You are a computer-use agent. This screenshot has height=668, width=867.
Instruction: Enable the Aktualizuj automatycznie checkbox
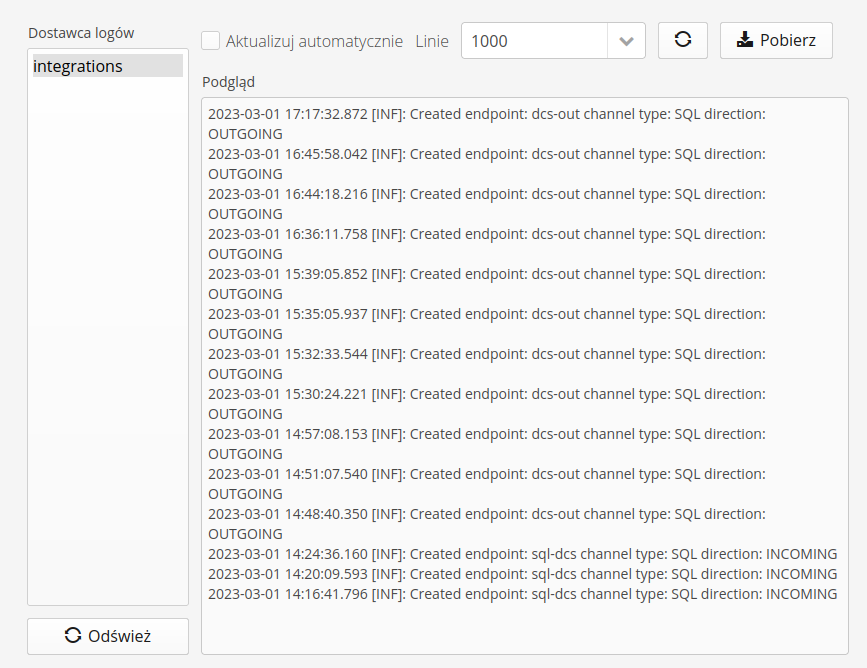211,41
